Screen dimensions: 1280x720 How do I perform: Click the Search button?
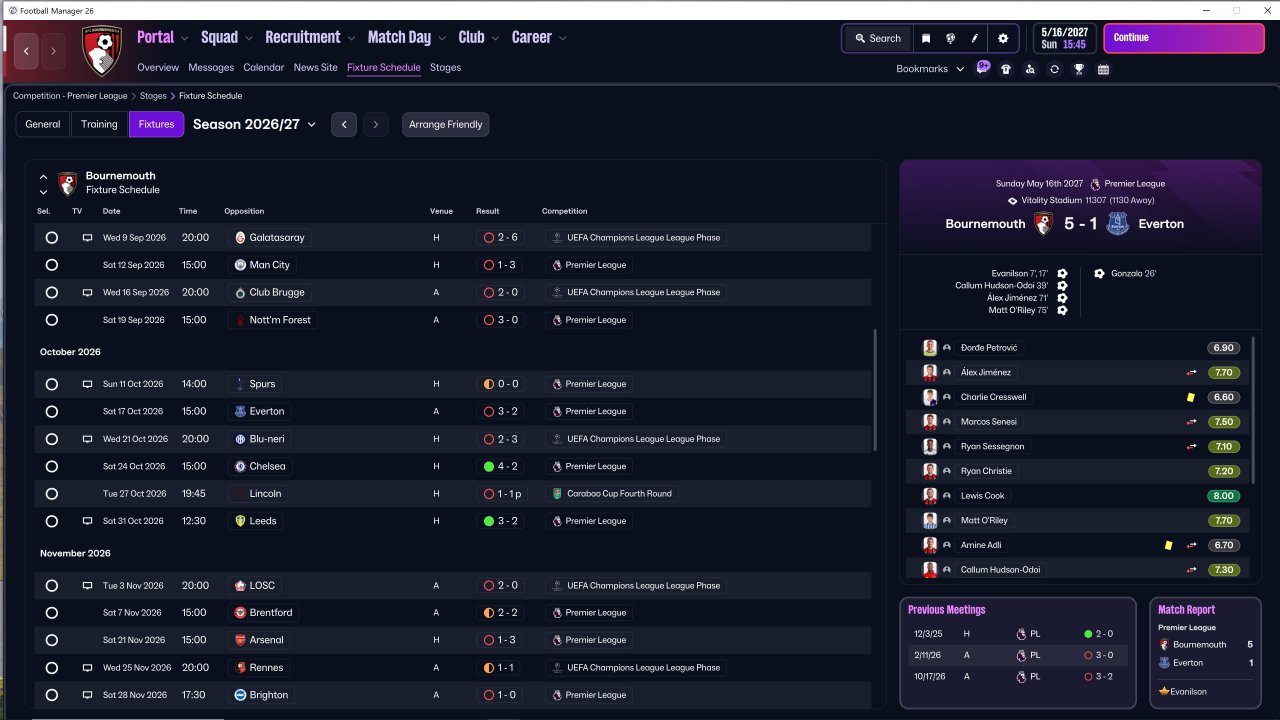[x=877, y=38]
